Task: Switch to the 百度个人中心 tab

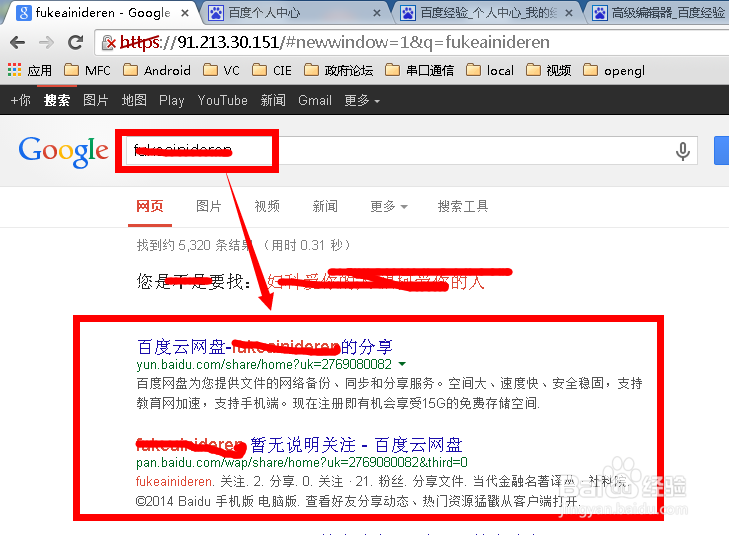Action: click(293, 13)
